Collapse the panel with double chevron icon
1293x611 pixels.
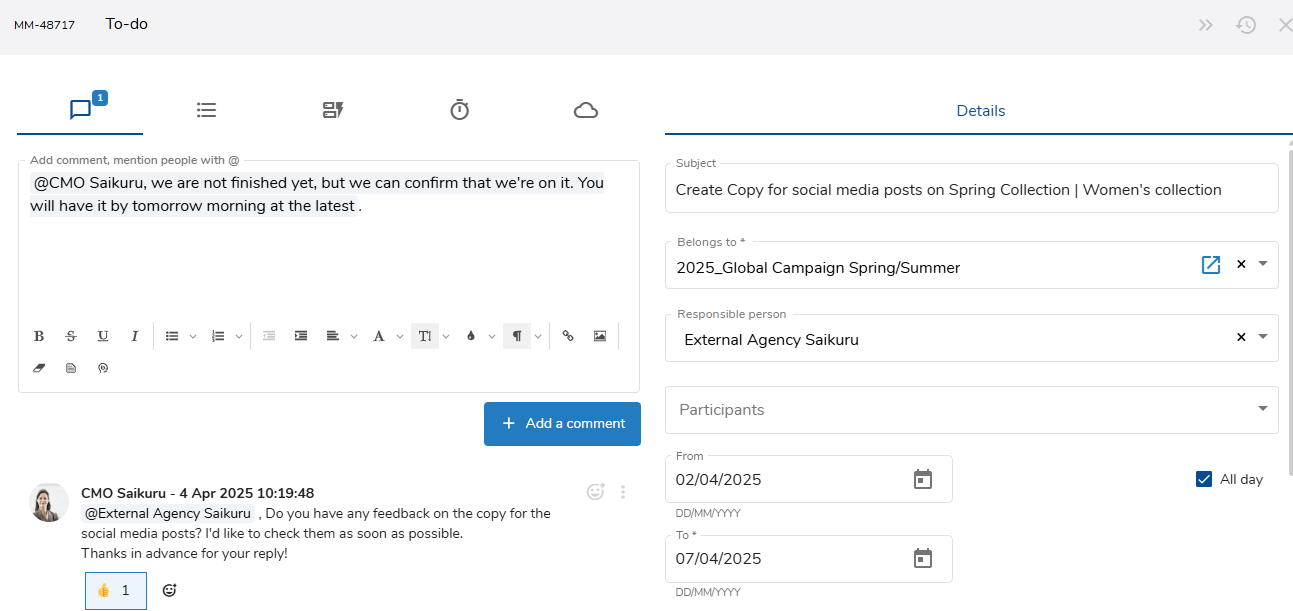click(x=1206, y=25)
